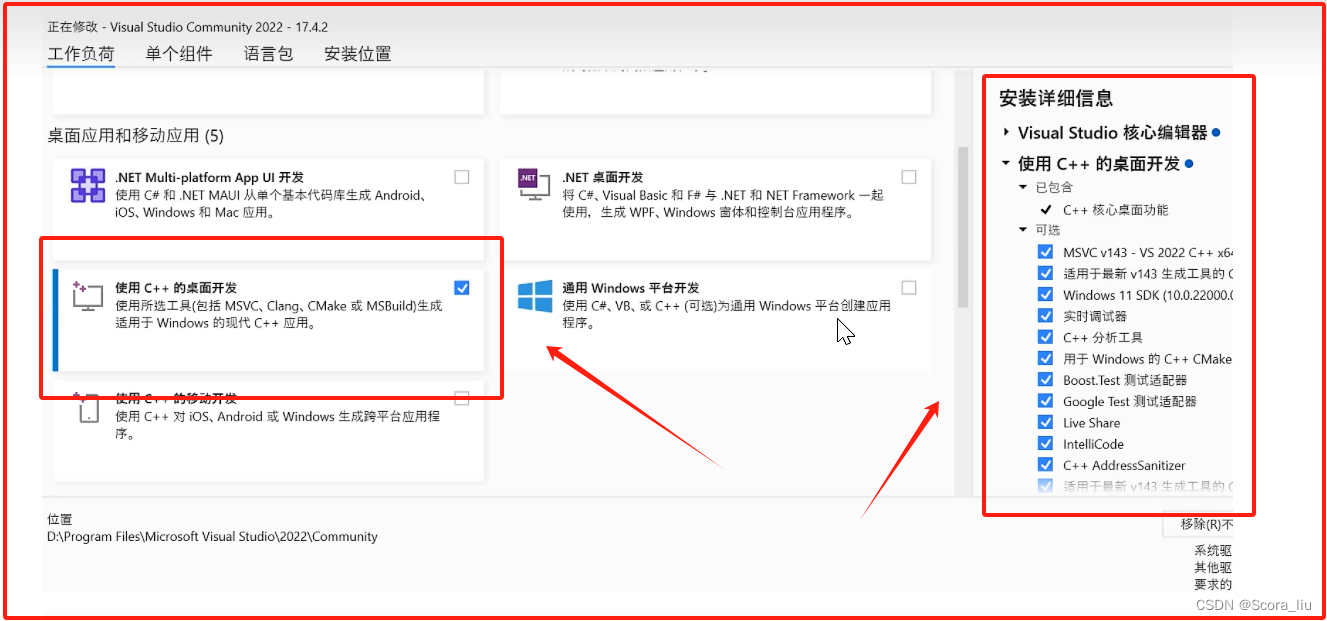Enable the .NET 桌面开发 workload checkbox
This screenshot has width=1327, height=621.
tap(908, 177)
